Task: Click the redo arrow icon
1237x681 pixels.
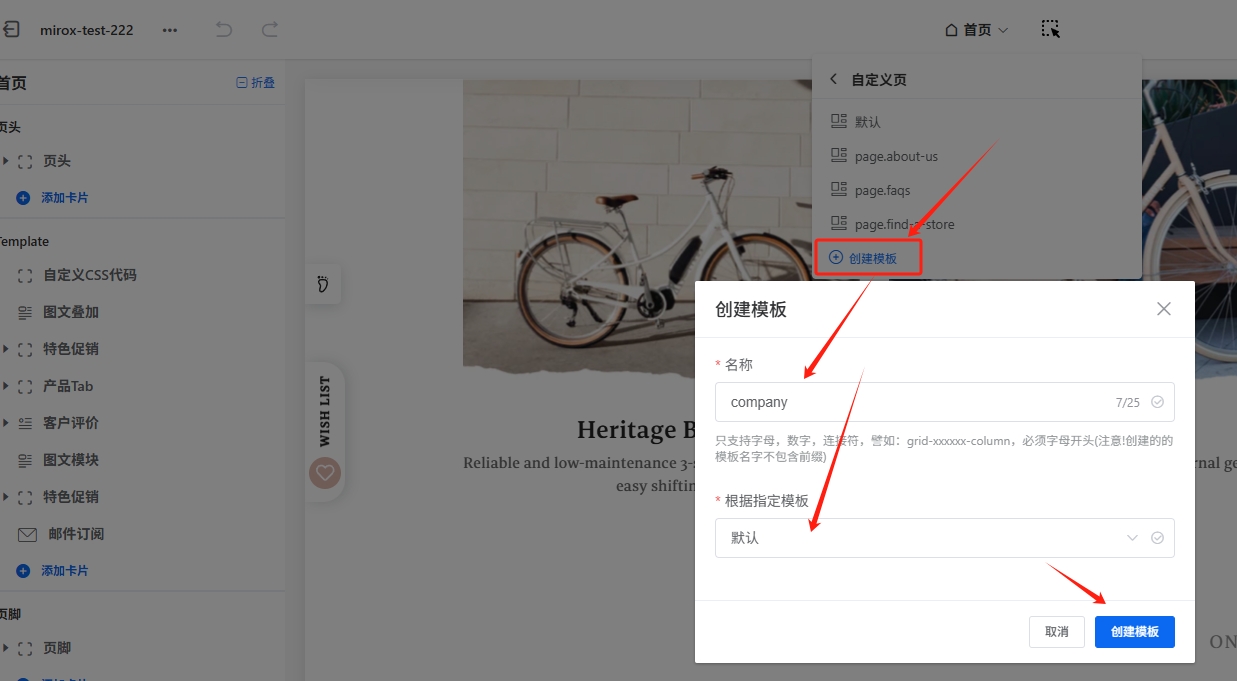Action: click(x=269, y=30)
